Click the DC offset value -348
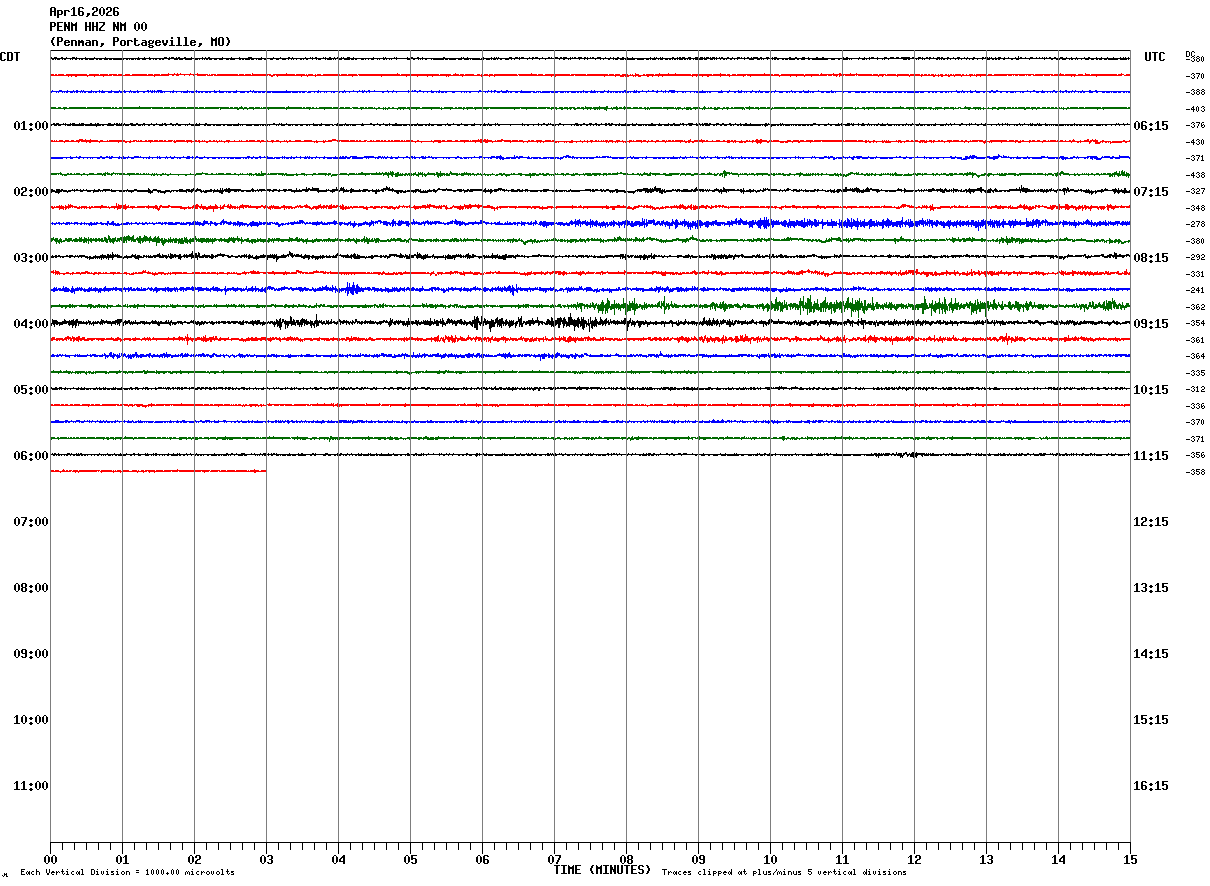 coord(1195,208)
